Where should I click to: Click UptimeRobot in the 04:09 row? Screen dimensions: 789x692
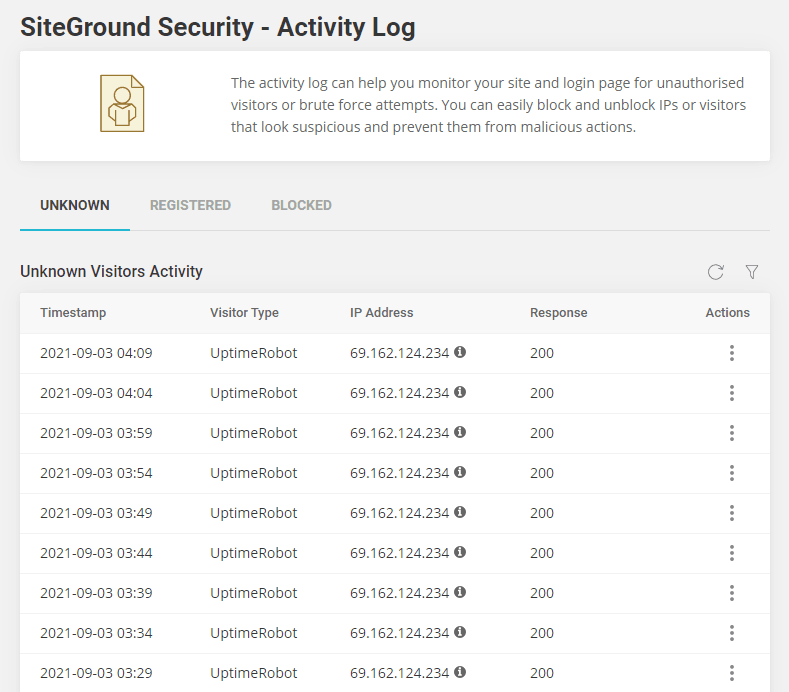point(254,353)
